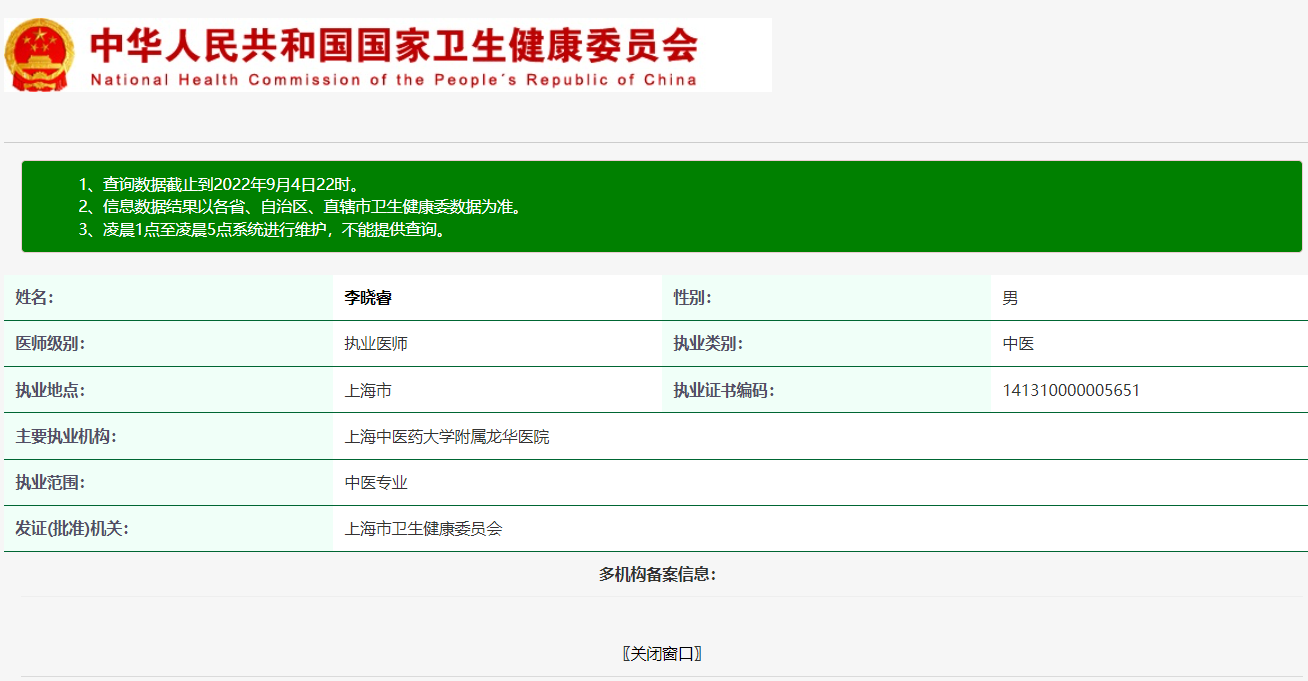Select the scope value 中医专业
Viewport: 1308px width, 681px height.
click(x=376, y=483)
